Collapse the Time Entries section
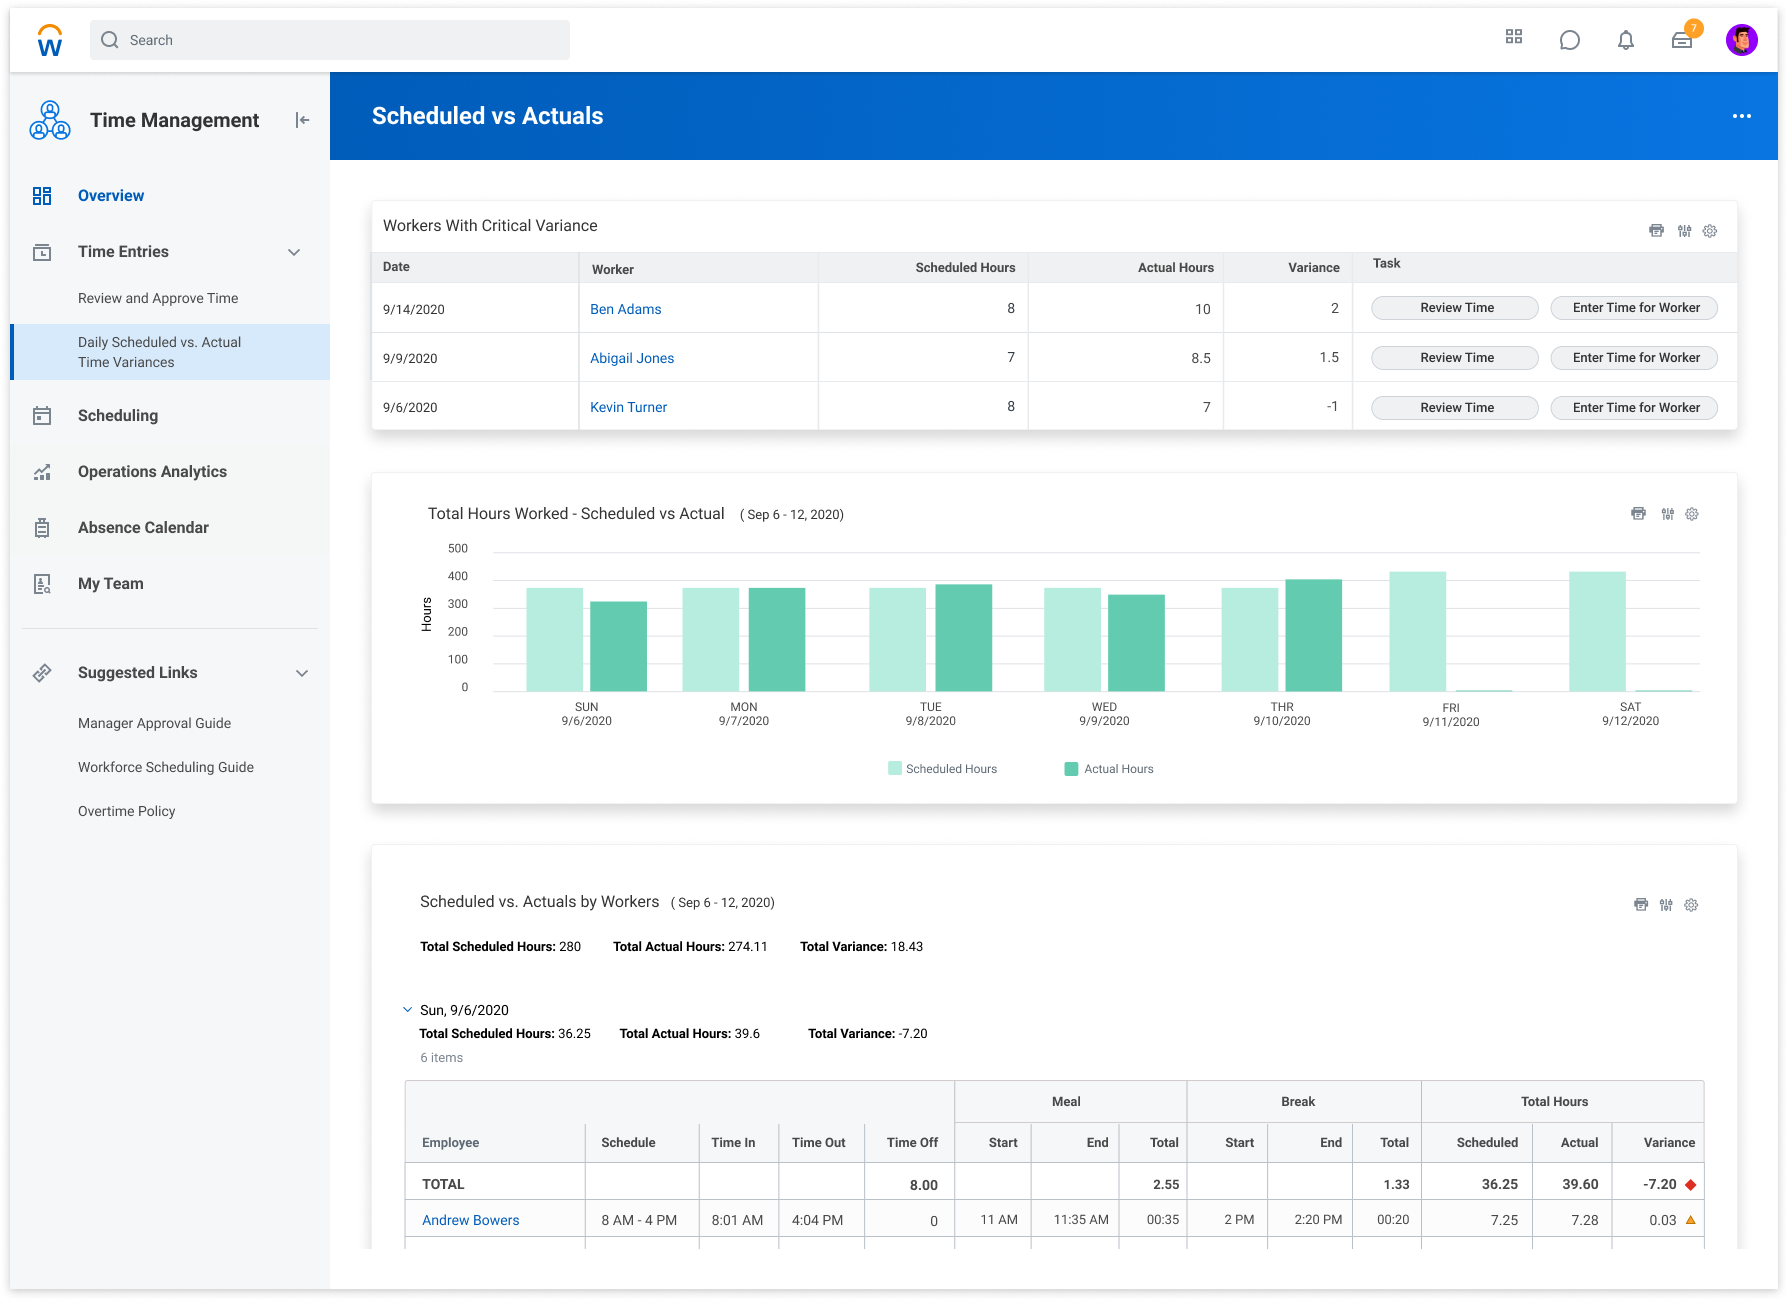 tap(293, 252)
